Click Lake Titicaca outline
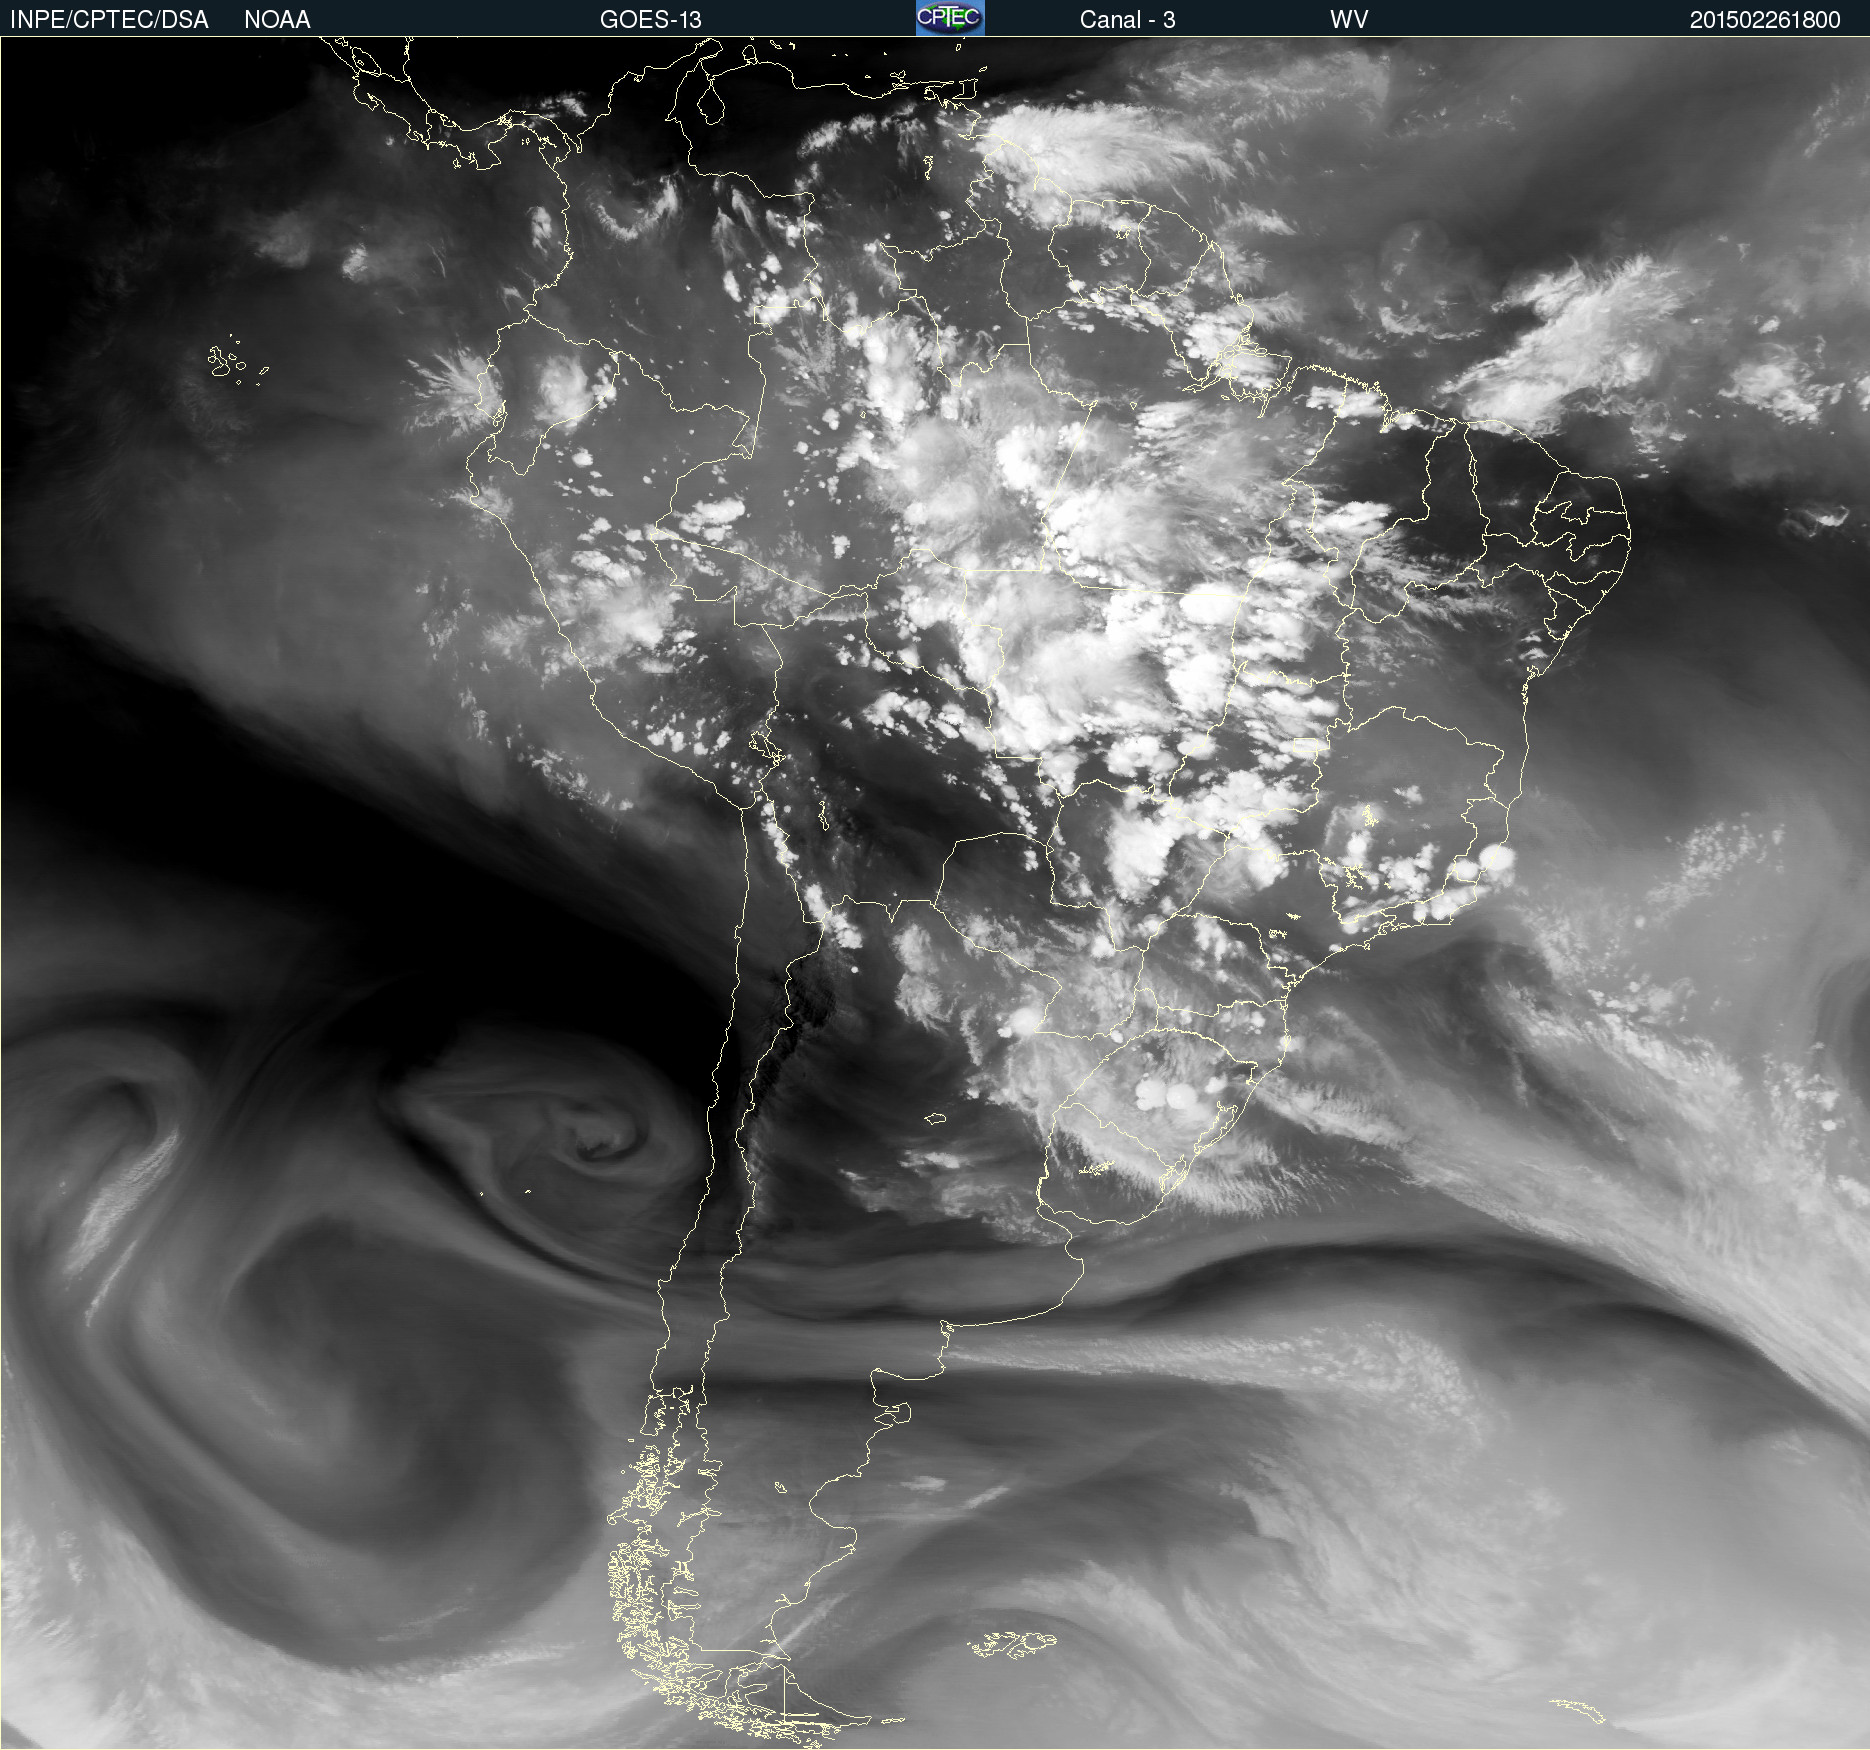 [763, 746]
